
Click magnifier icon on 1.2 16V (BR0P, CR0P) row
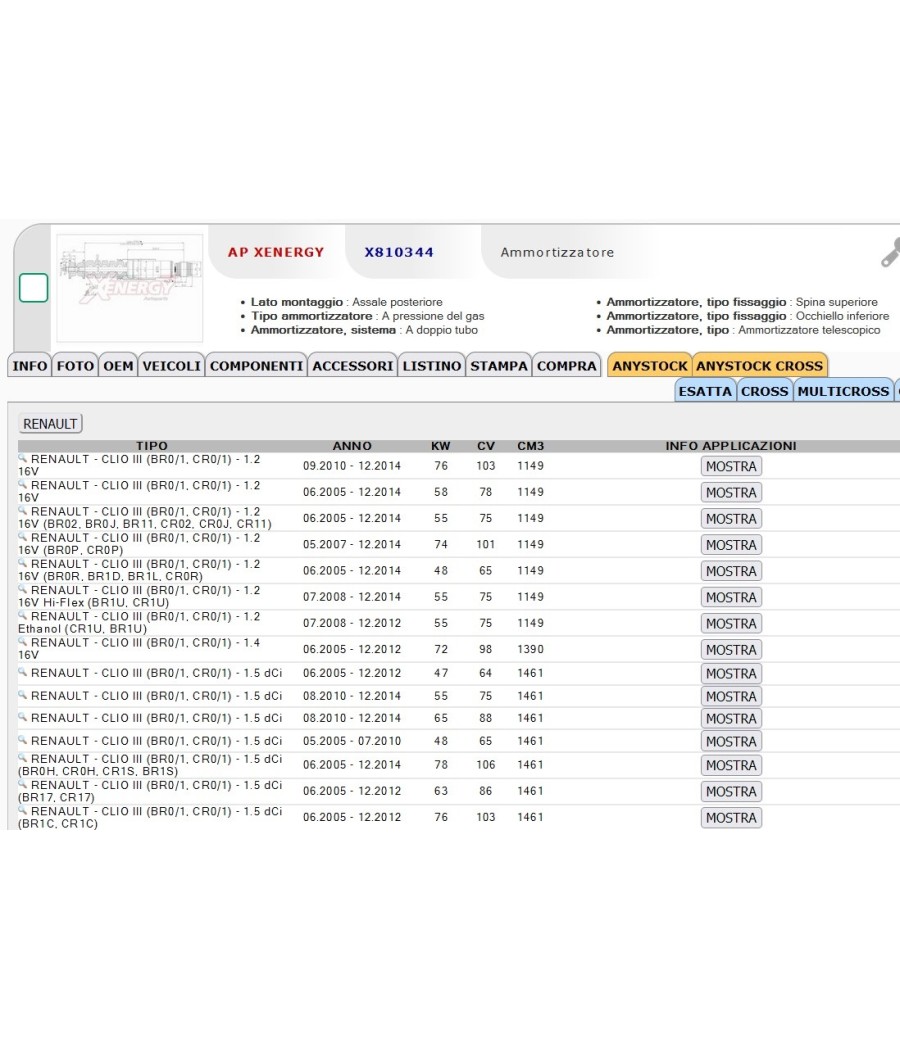[22, 537]
